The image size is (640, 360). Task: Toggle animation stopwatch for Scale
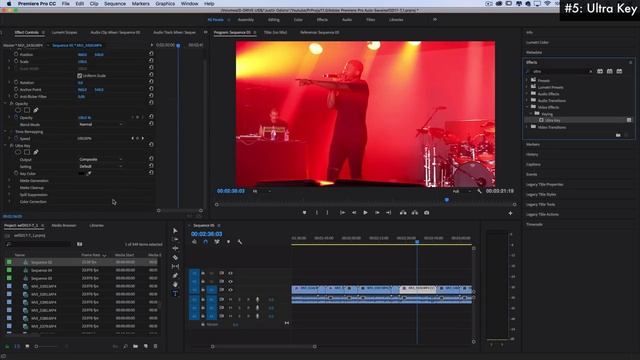16,61
